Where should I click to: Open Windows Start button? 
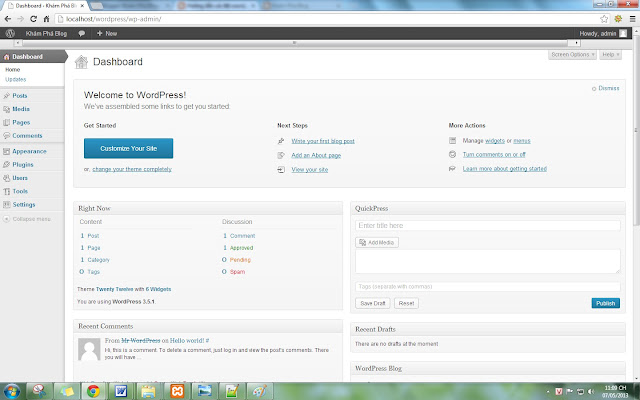pyautogui.click(x=11, y=391)
